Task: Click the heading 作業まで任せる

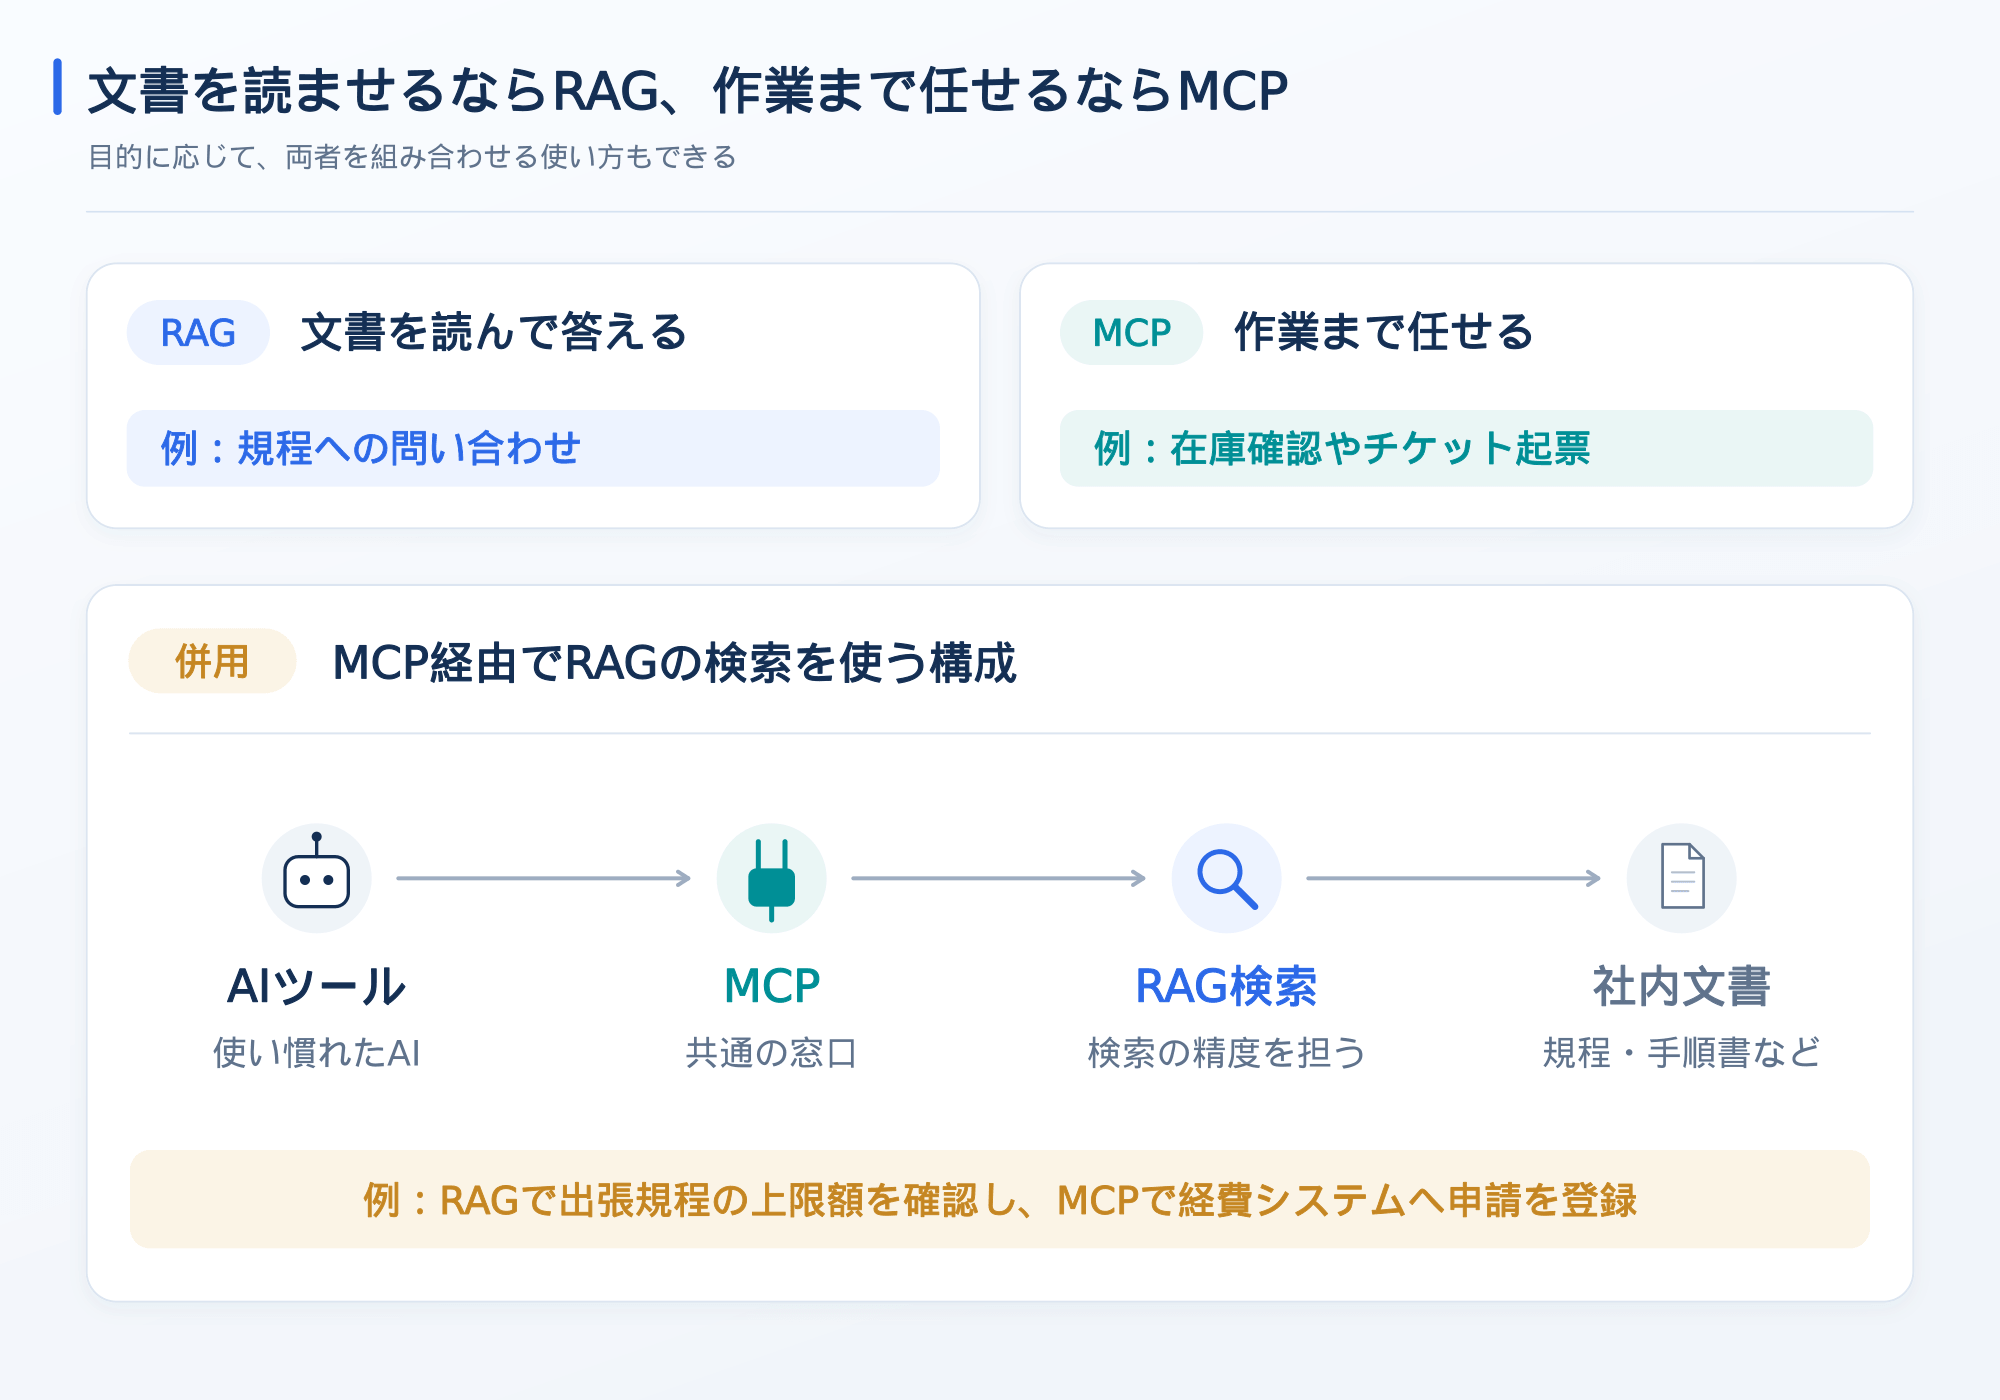Action: tap(1384, 332)
